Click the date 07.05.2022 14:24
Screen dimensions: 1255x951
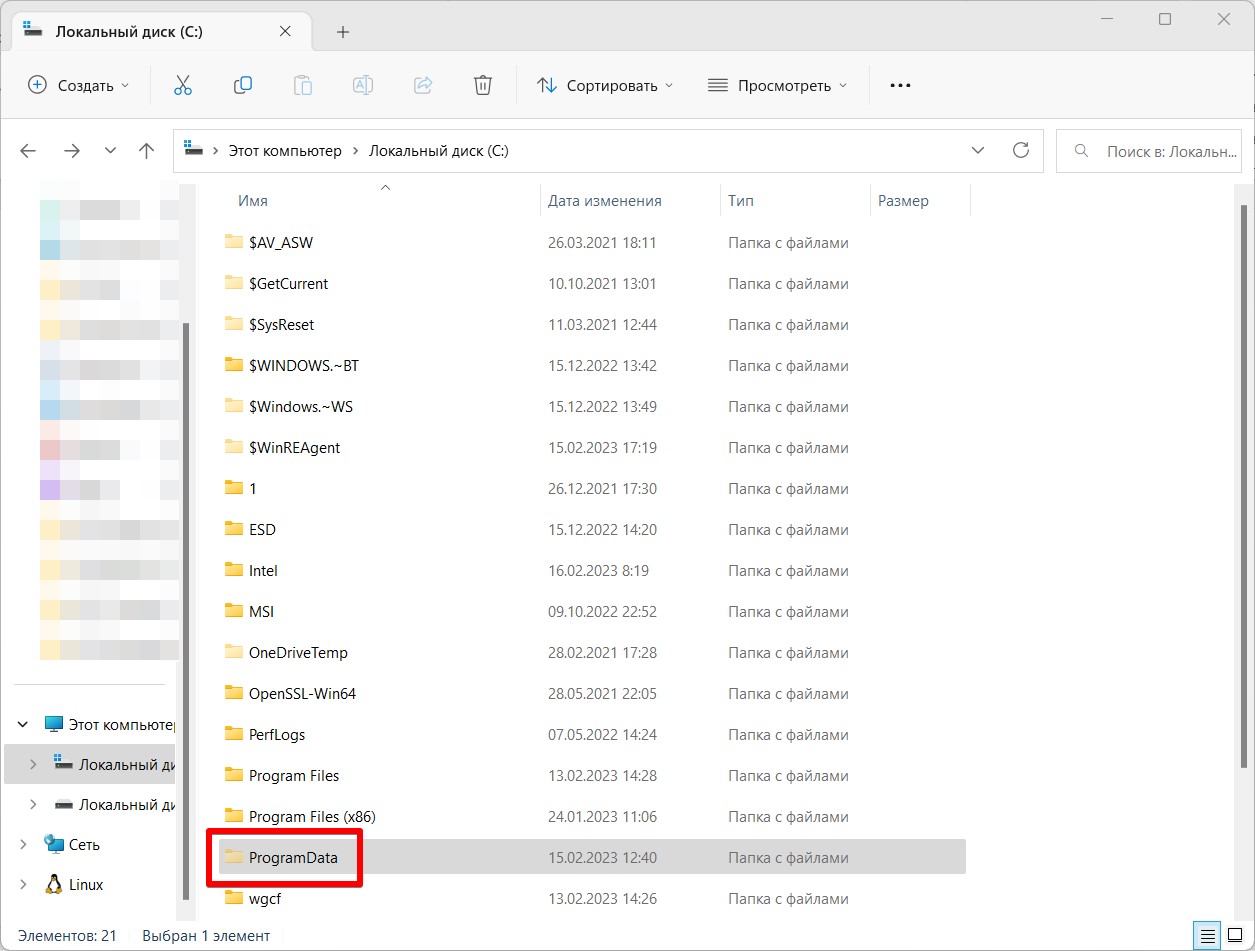[602, 734]
